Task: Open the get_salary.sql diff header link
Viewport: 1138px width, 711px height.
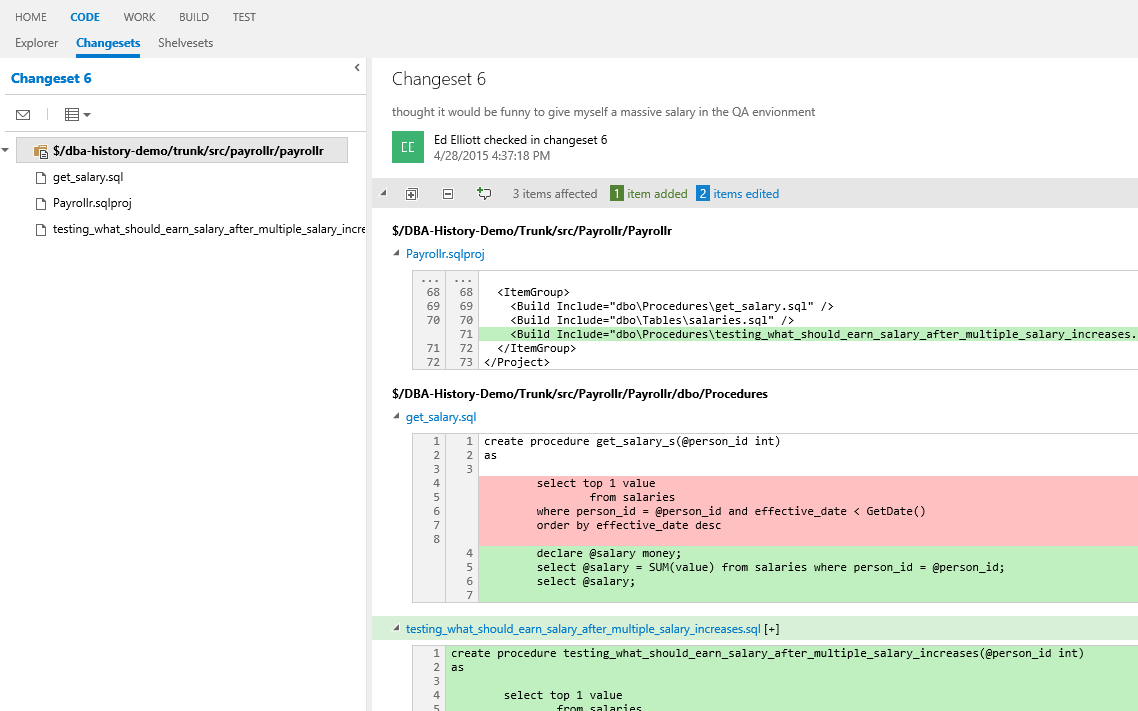Action: coord(441,417)
